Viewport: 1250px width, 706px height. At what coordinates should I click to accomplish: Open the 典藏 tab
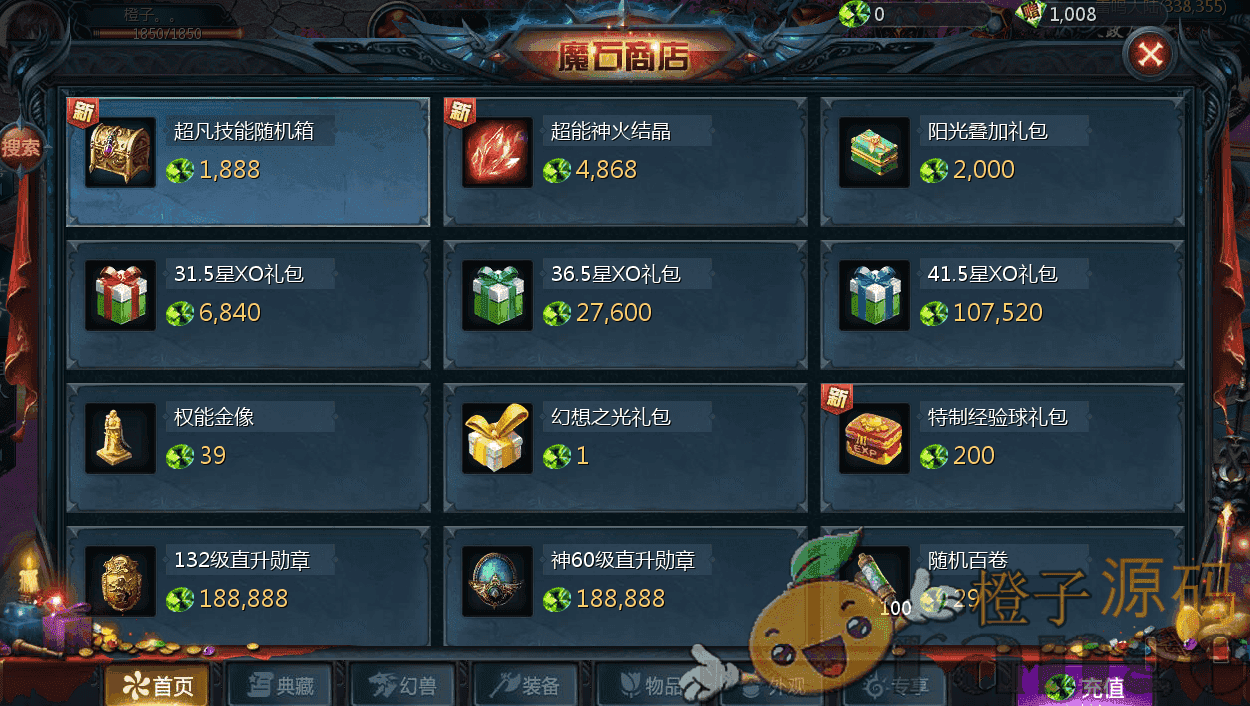[280, 686]
